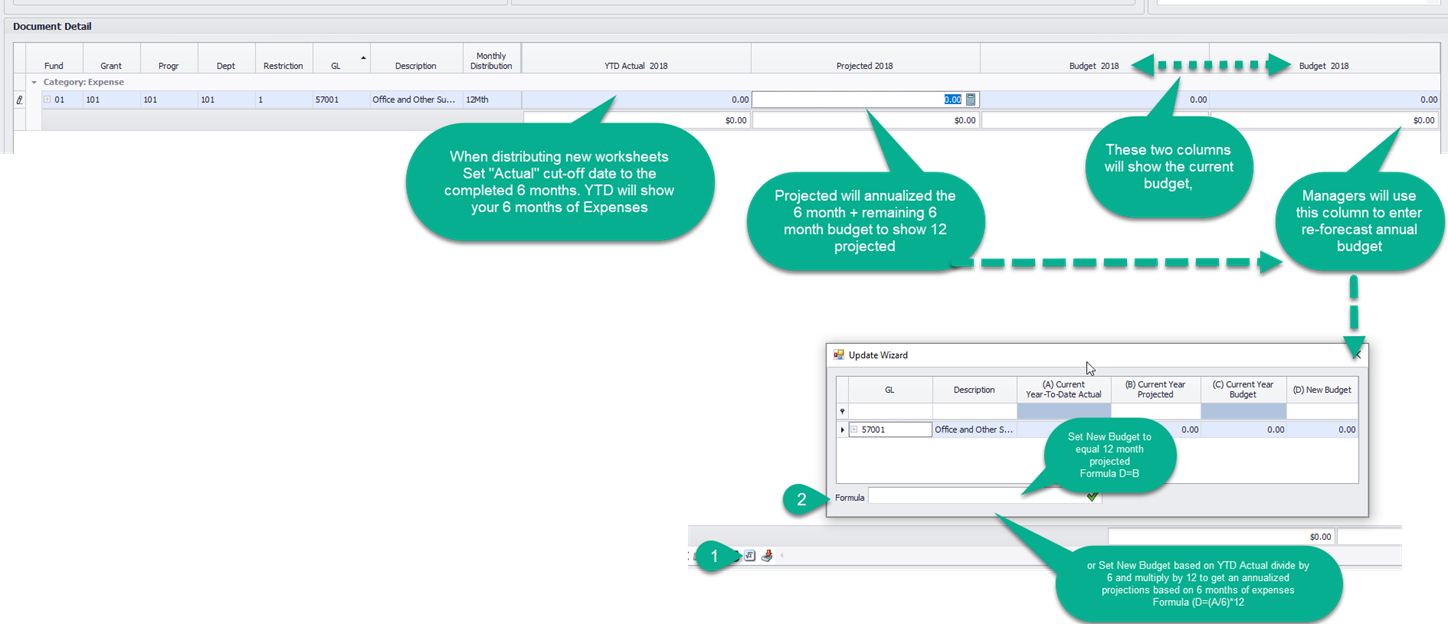Image resolution: width=1448 pixels, height=624 pixels.
Task: Click the Projected 2018 editable cell
Action: (855, 100)
